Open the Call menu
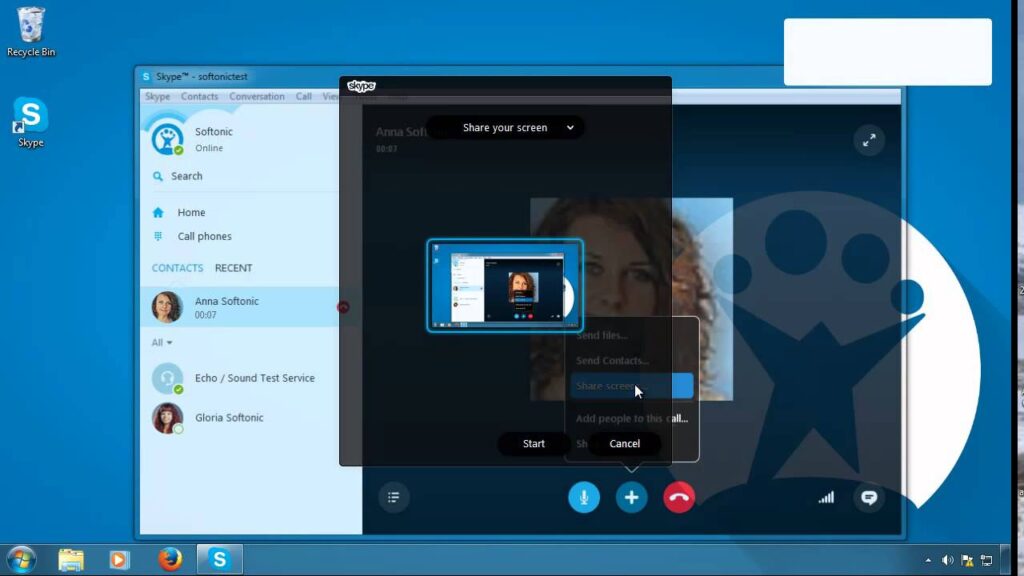The height and width of the screenshot is (576, 1024). 304,96
